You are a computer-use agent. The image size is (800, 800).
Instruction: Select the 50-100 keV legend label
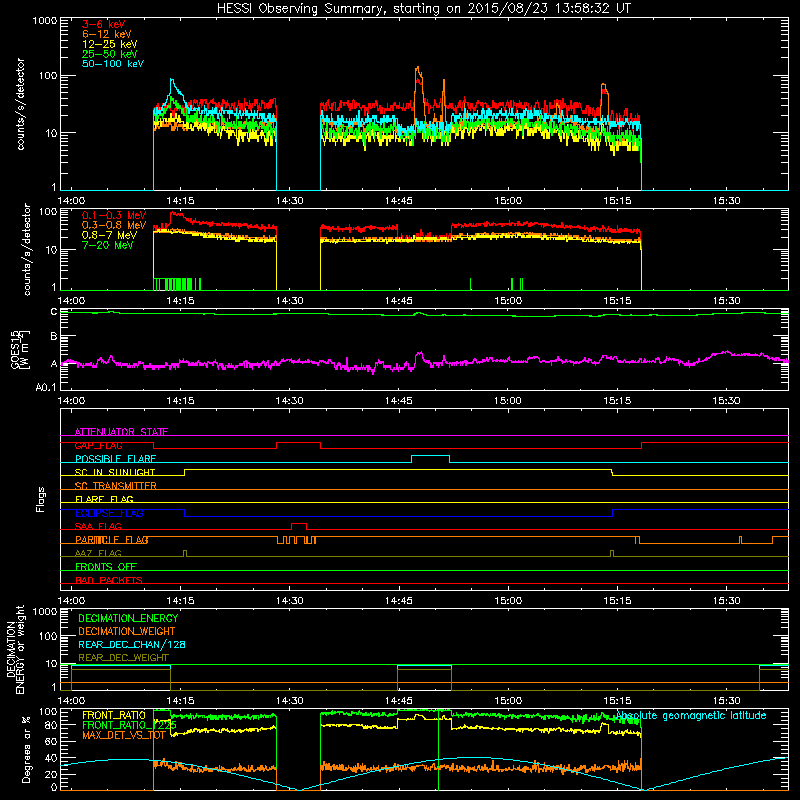(113, 64)
